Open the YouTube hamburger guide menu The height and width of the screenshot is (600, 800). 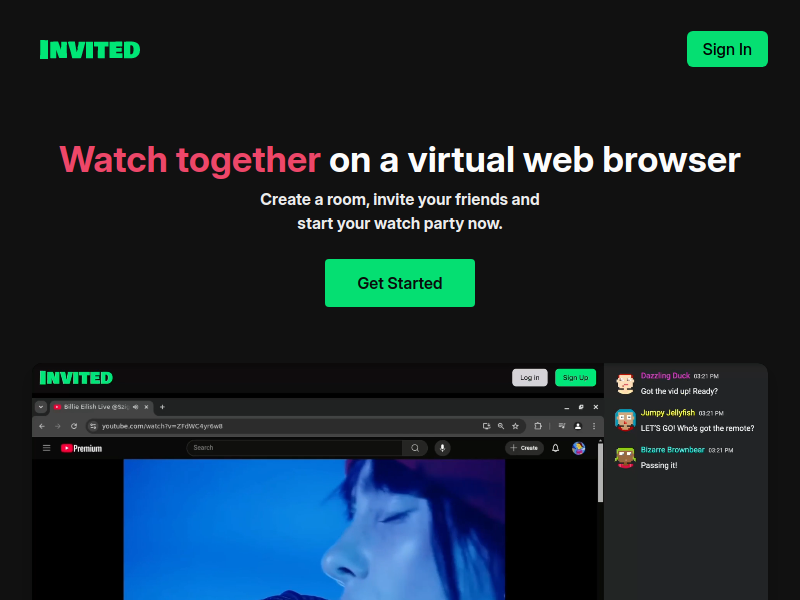tap(46, 448)
